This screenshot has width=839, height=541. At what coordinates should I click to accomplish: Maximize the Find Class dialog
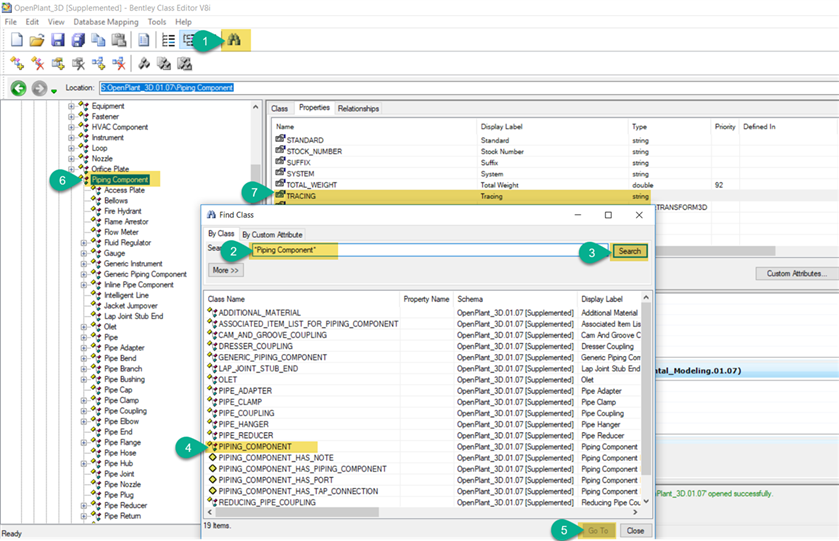(608, 215)
